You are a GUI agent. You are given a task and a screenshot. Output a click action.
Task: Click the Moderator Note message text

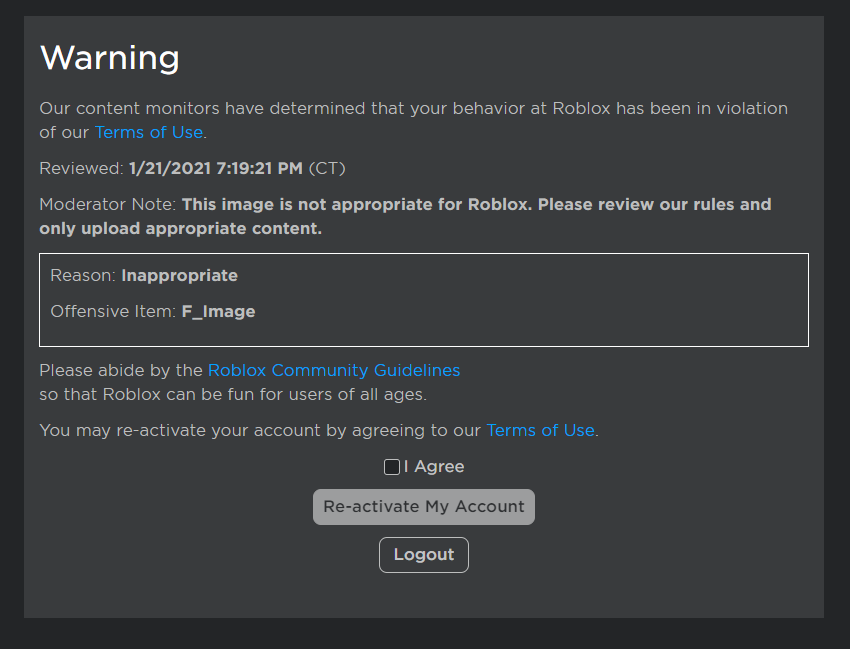coord(405,216)
